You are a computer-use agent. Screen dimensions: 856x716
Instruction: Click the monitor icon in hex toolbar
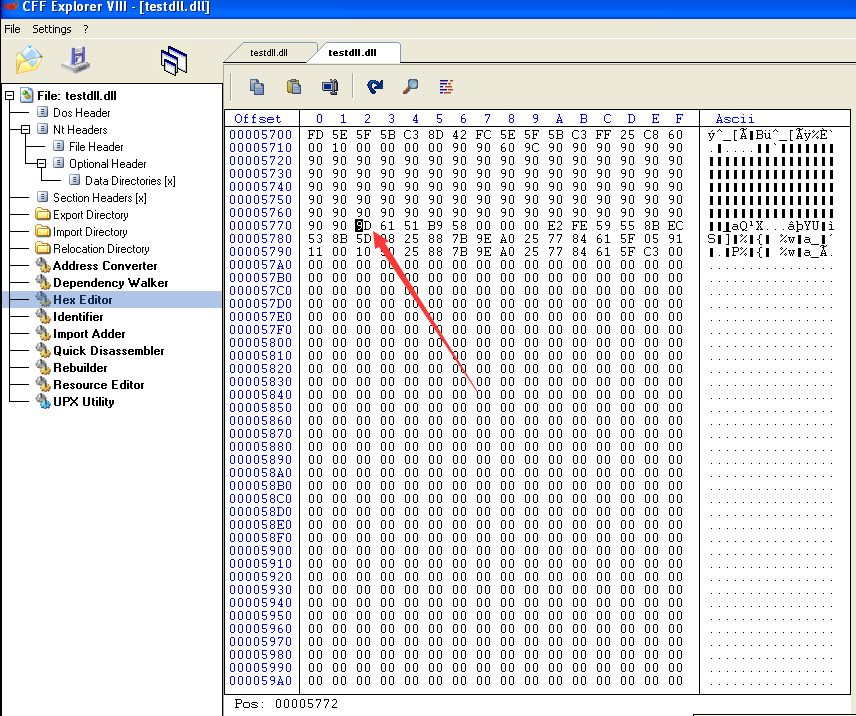329,87
